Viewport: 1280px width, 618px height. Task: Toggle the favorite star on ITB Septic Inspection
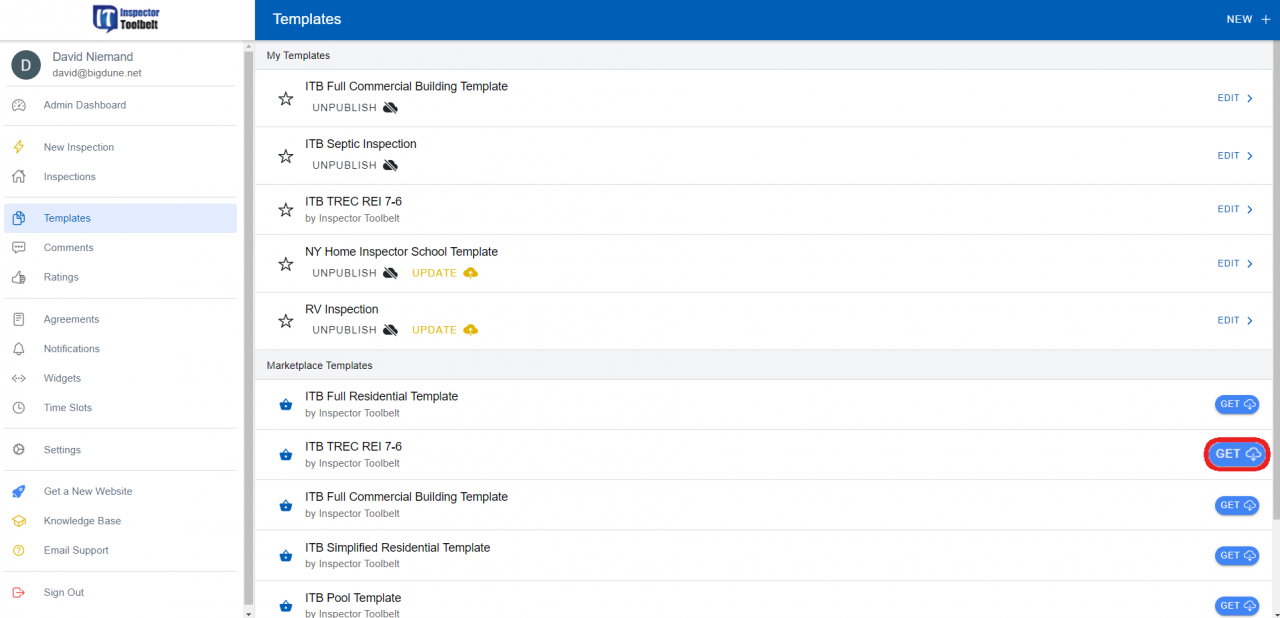pos(285,155)
